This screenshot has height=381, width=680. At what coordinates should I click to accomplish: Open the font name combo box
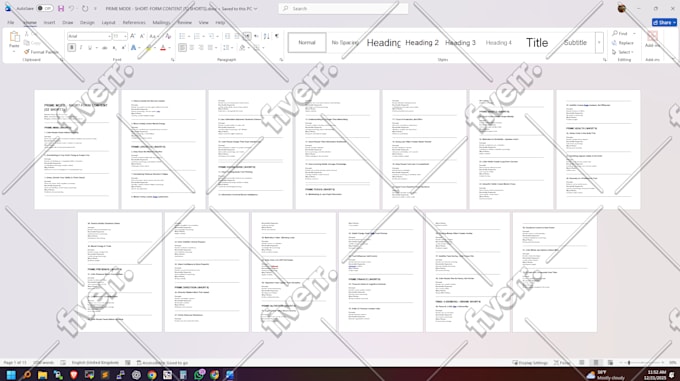click(x=89, y=36)
